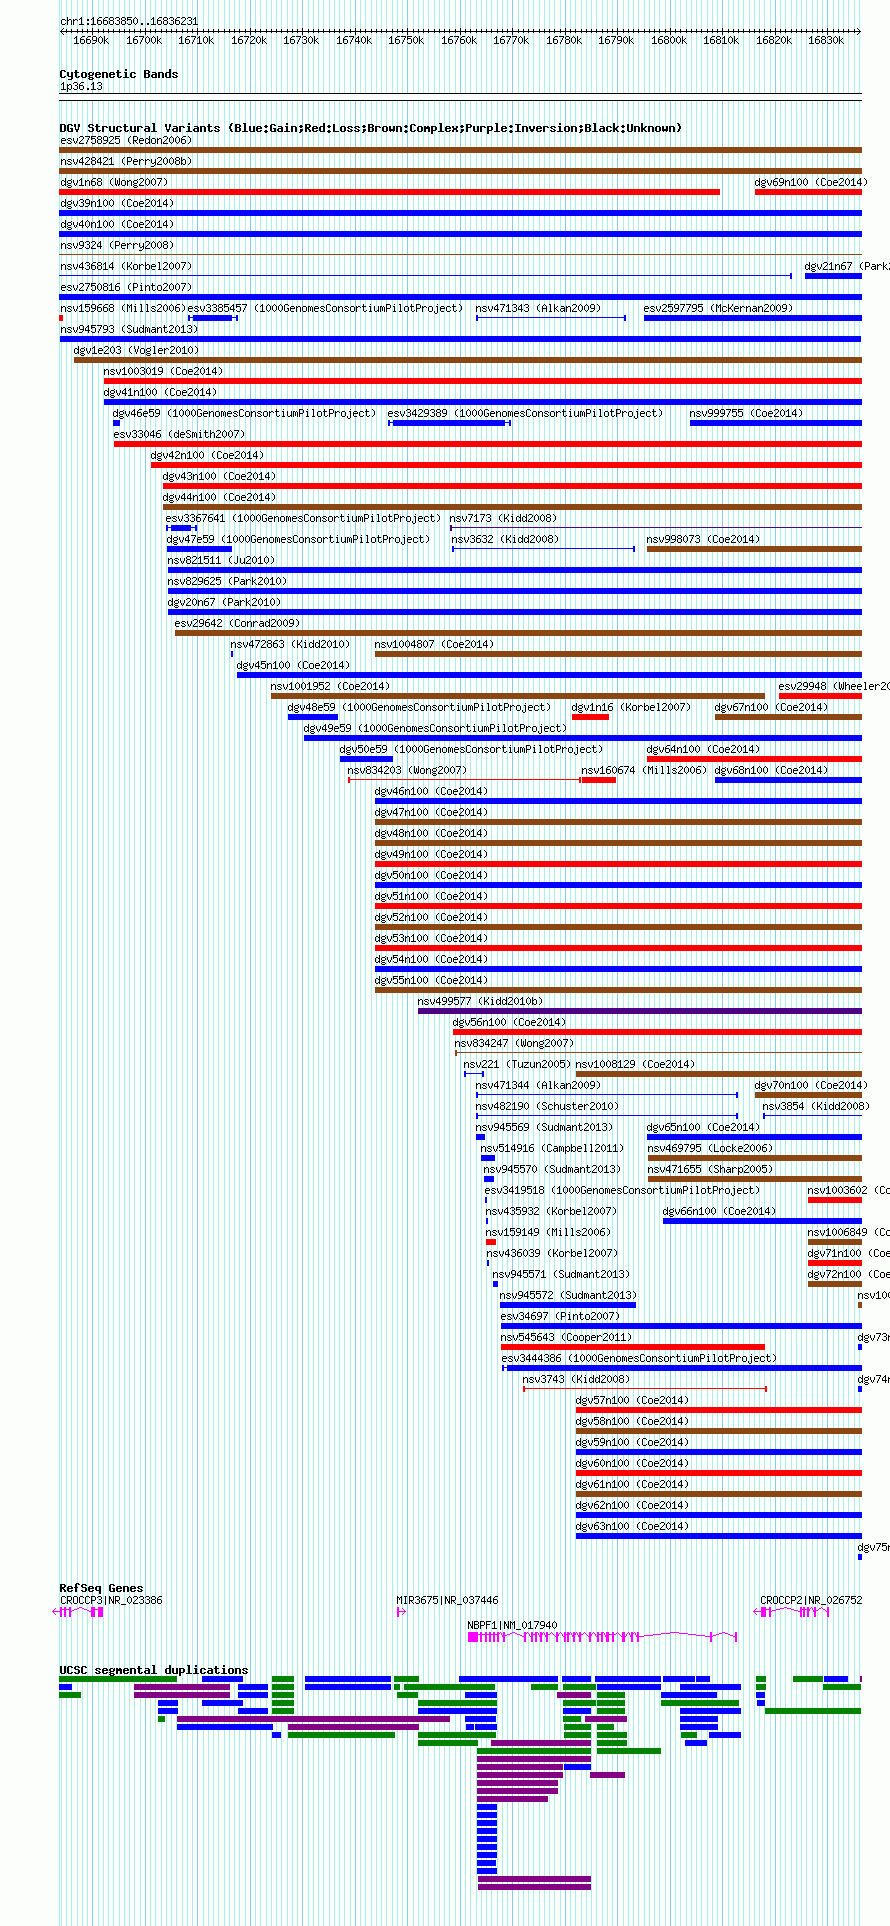Viewport: 890px width, 1926px height.
Task: Click variant label nsv829625 (Park2010)
Action: 227,581
